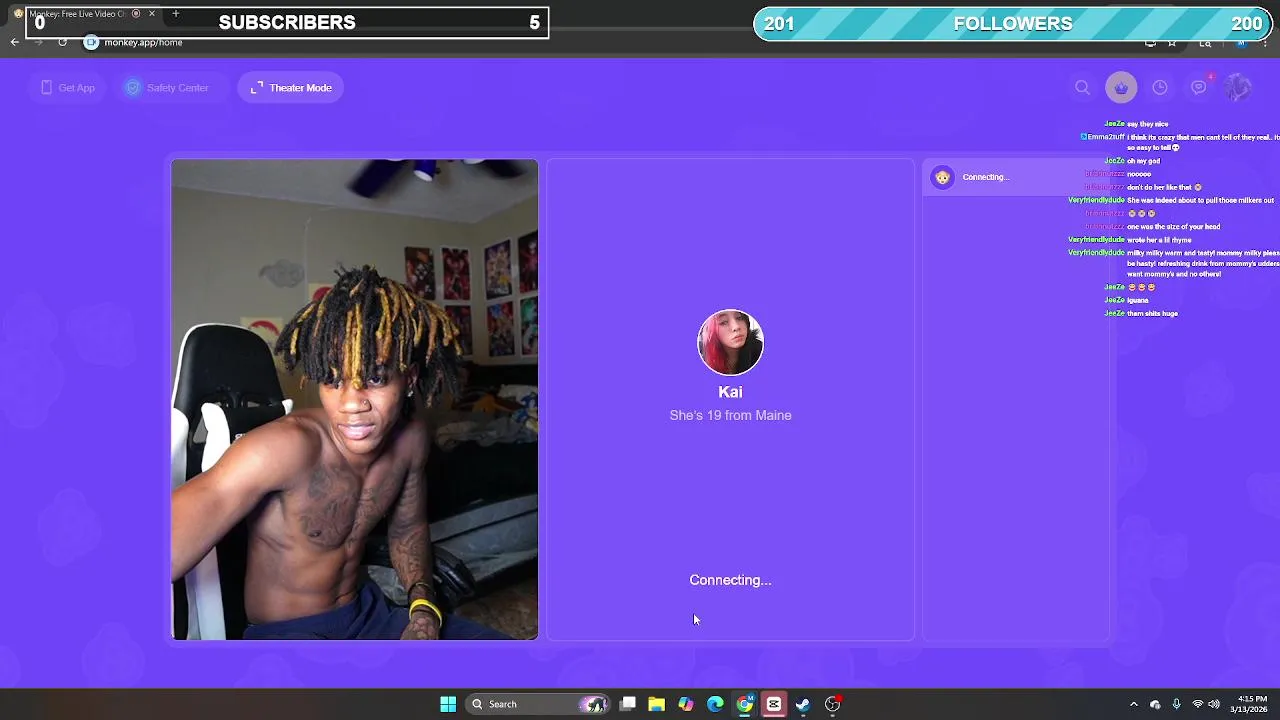The width and height of the screenshot is (1280, 720).
Task: Click the local webcam video preview
Action: (x=354, y=399)
